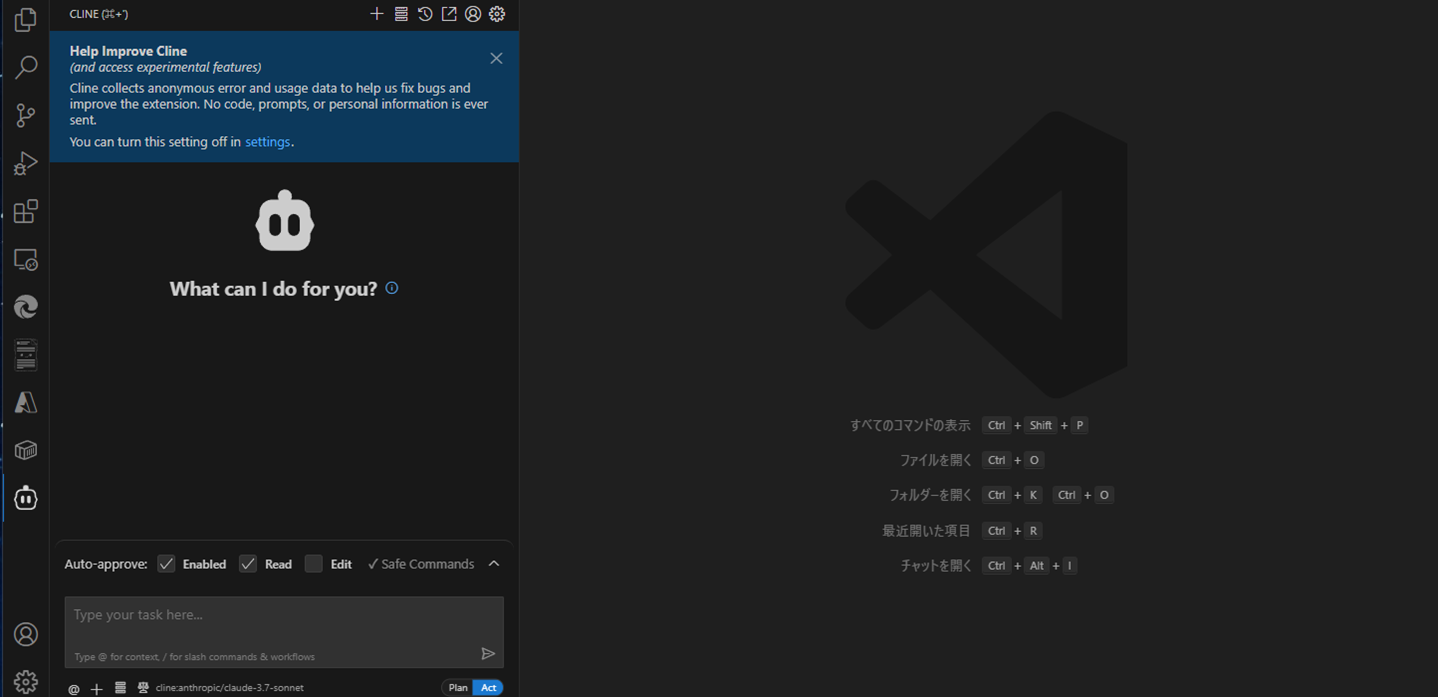
Task: Dismiss the Help Improve Cline banner
Action: (x=496, y=58)
